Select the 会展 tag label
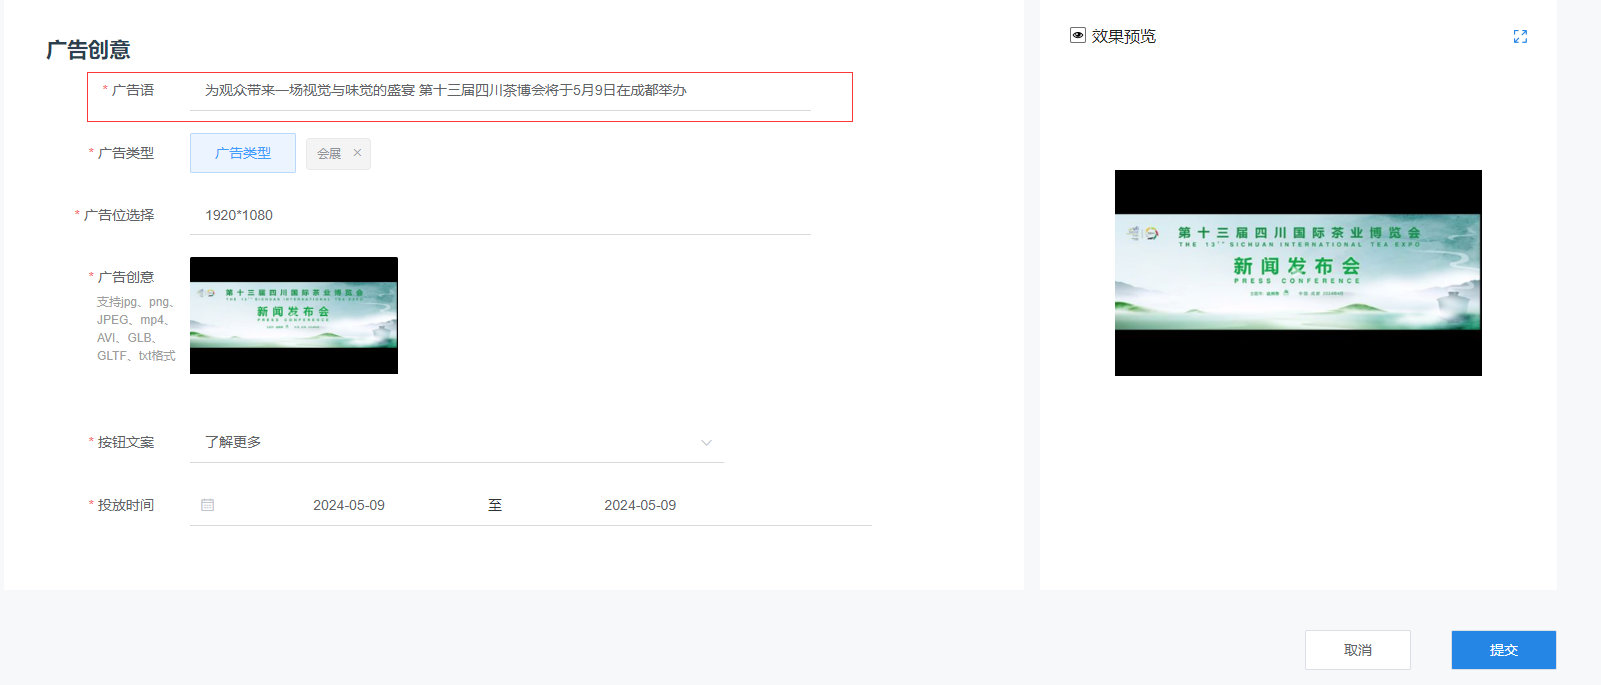The image size is (1601, 685). [x=329, y=154]
